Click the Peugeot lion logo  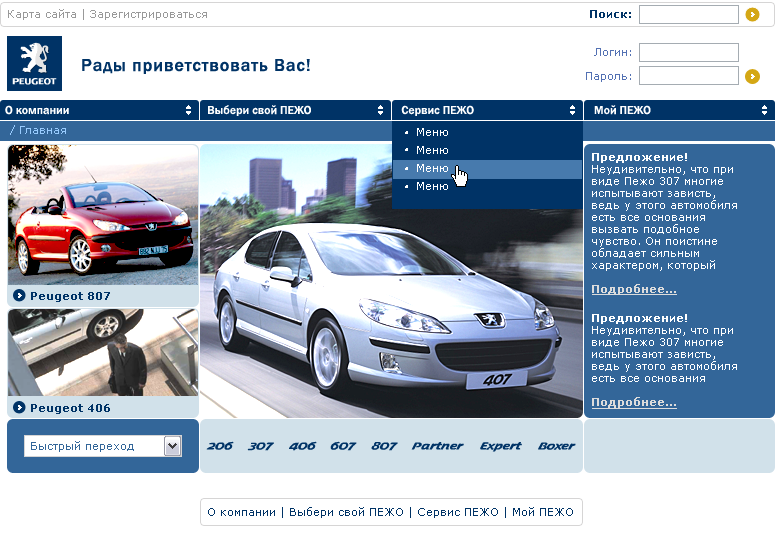(34, 63)
